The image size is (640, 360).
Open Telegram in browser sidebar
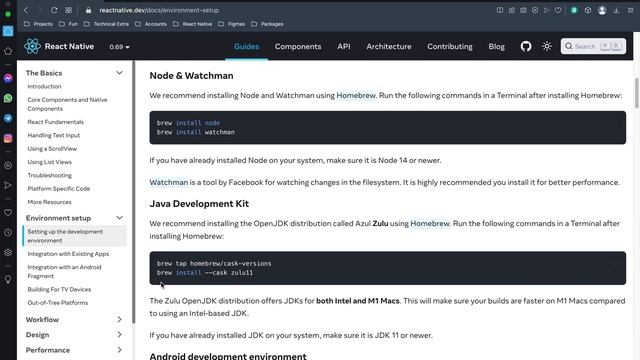tap(8, 118)
